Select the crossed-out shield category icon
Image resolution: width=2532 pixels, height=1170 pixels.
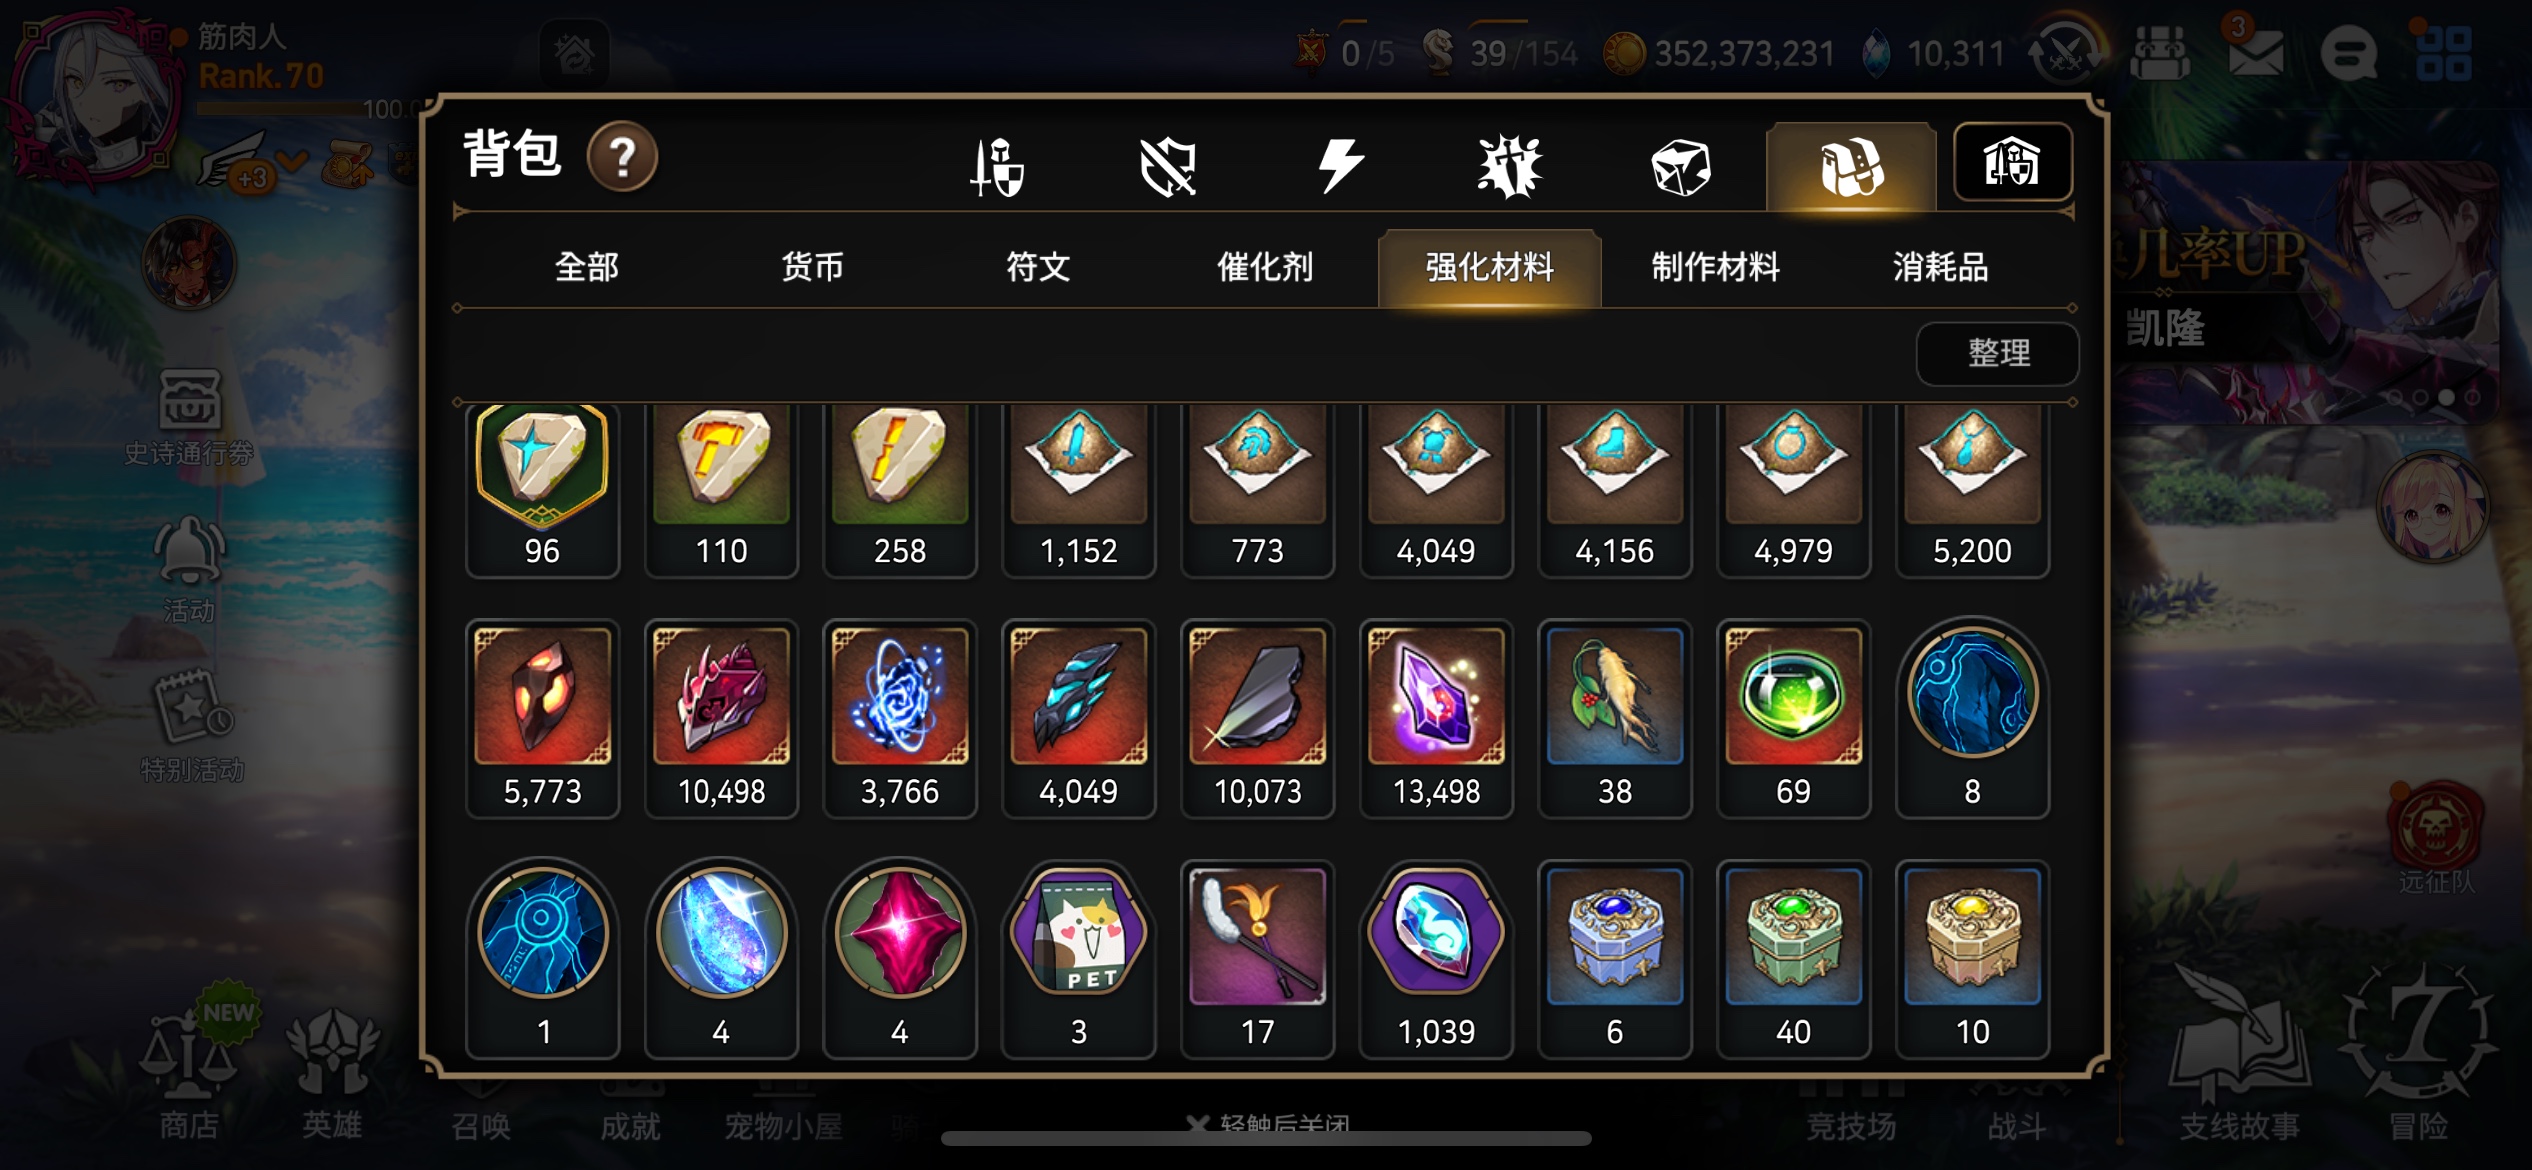coord(1168,166)
